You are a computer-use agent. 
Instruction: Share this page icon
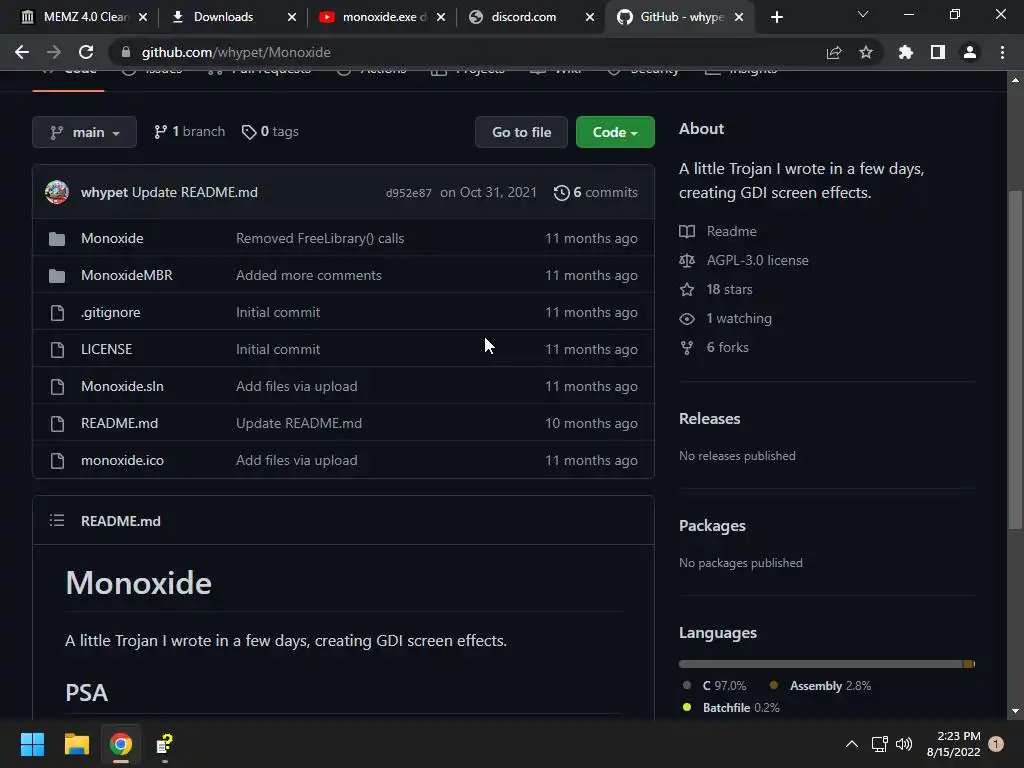click(x=834, y=52)
